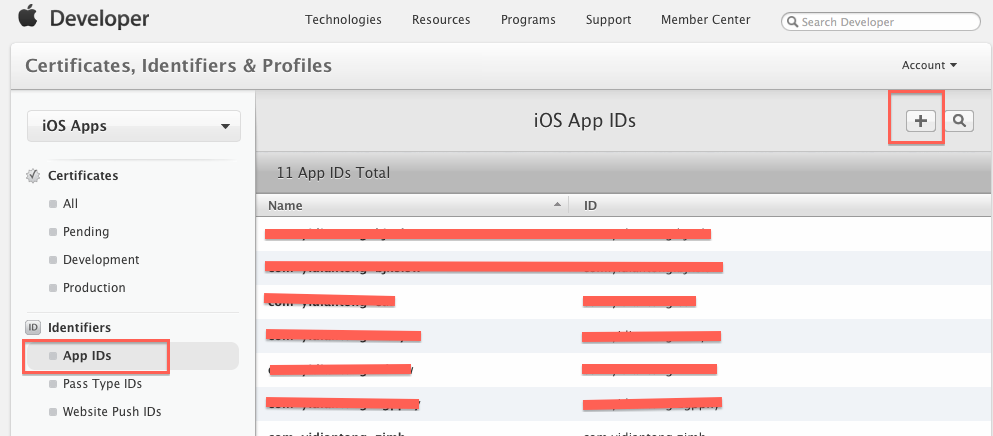Click the Identifiers section heading
The width and height of the screenshot is (993, 436).
[x=79, y=328]
